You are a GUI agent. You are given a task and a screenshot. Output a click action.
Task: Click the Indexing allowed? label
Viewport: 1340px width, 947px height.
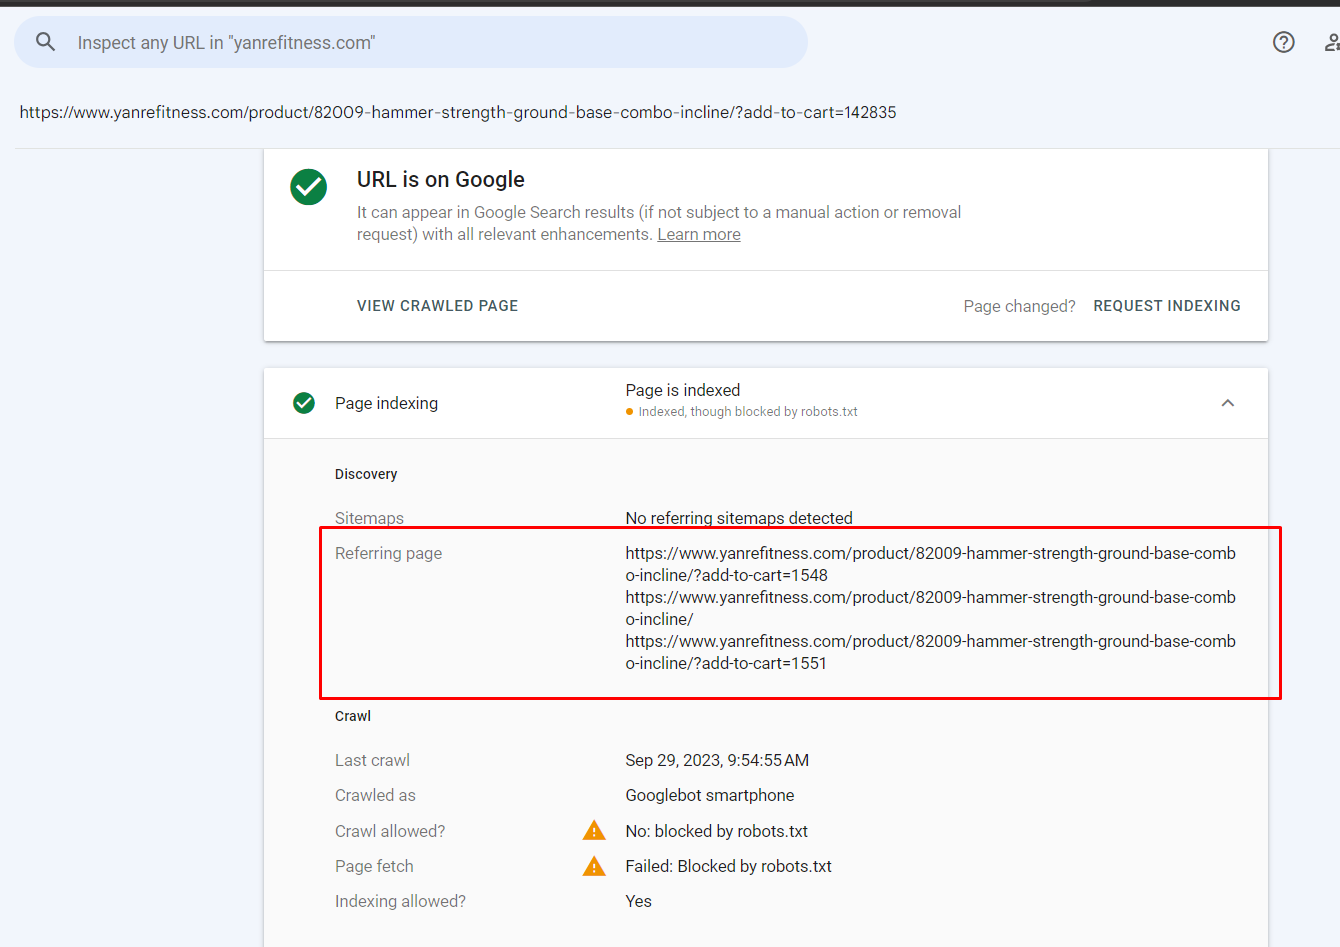(x=400, y=901)
